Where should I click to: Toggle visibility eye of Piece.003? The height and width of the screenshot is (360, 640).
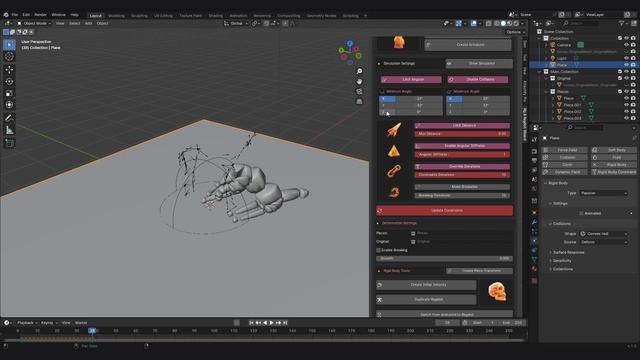click(x=626, y=118)
